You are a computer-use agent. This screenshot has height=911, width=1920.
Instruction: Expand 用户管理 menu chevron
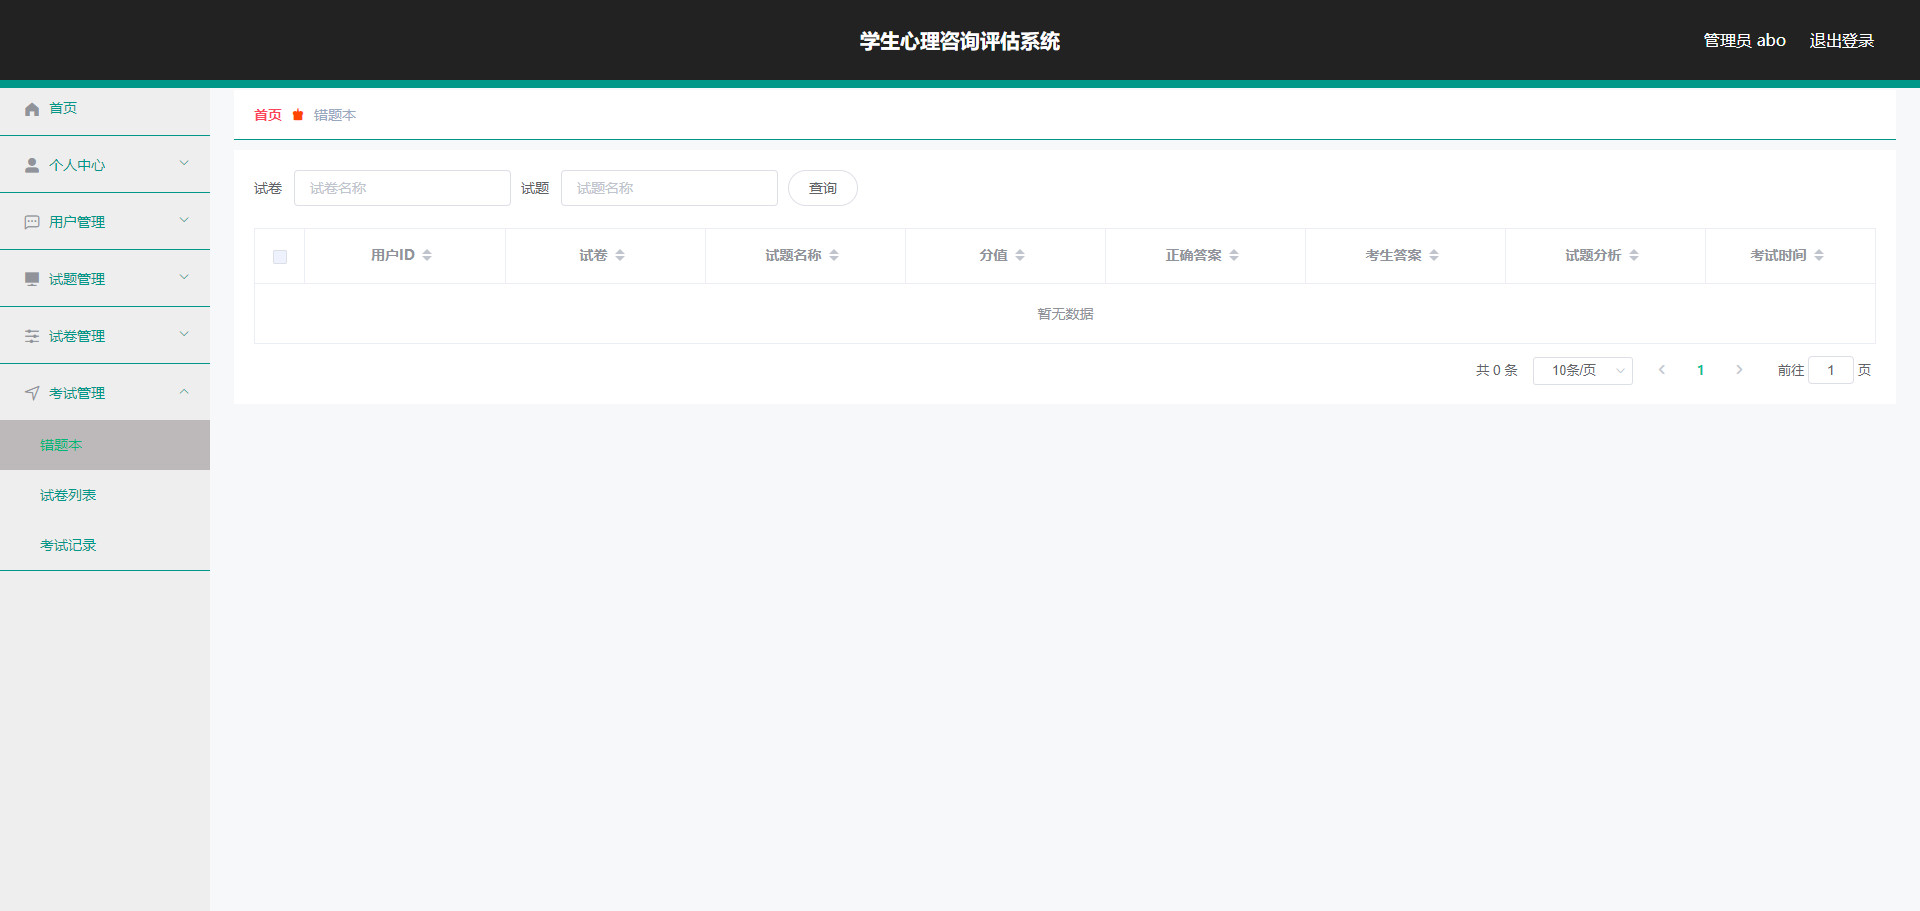(184, 220)
